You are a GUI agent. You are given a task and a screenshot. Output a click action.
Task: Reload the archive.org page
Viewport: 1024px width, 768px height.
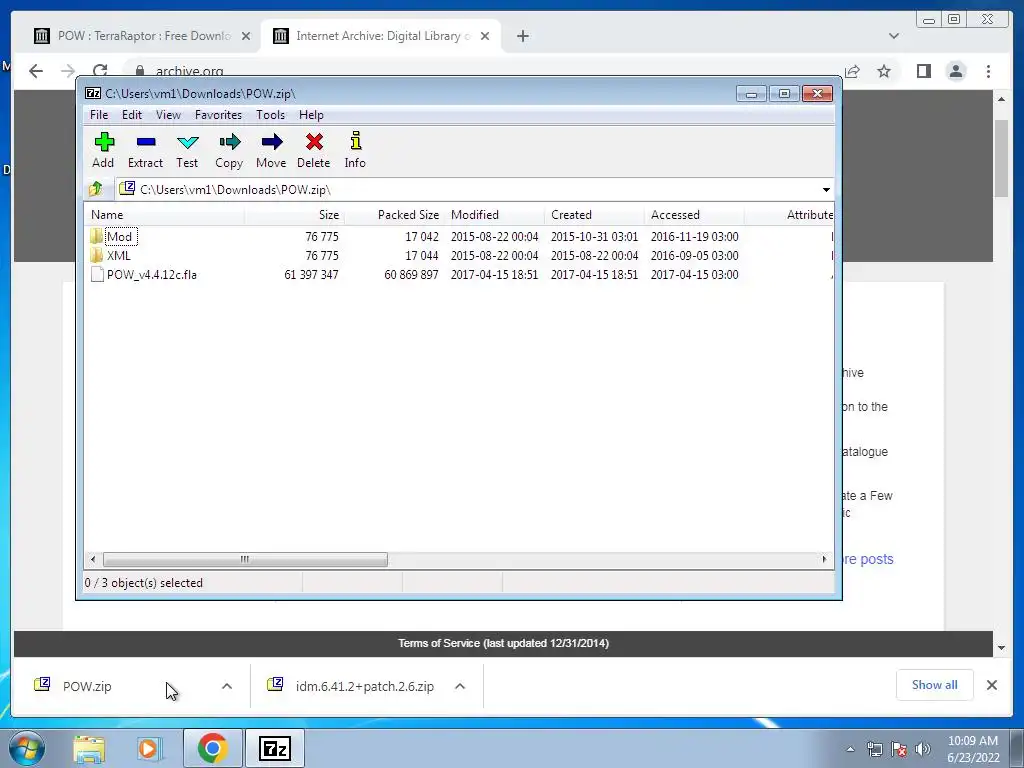tap(100, 71)
